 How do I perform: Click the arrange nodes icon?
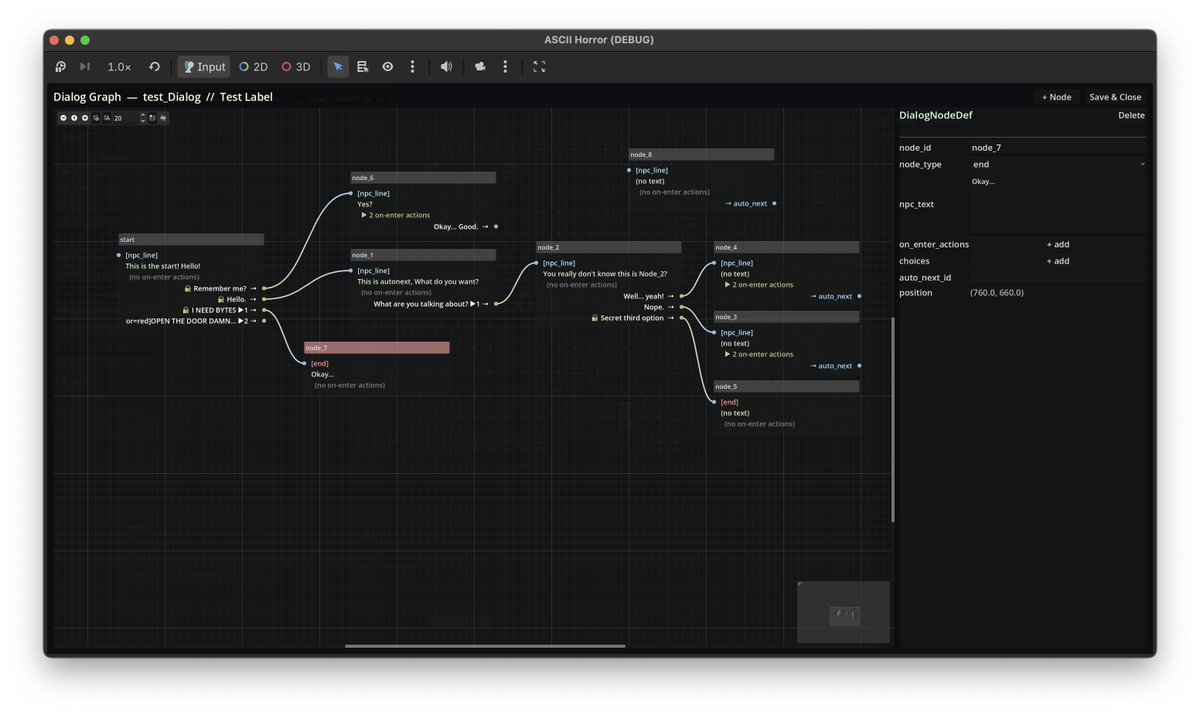(x=163, y=118)
